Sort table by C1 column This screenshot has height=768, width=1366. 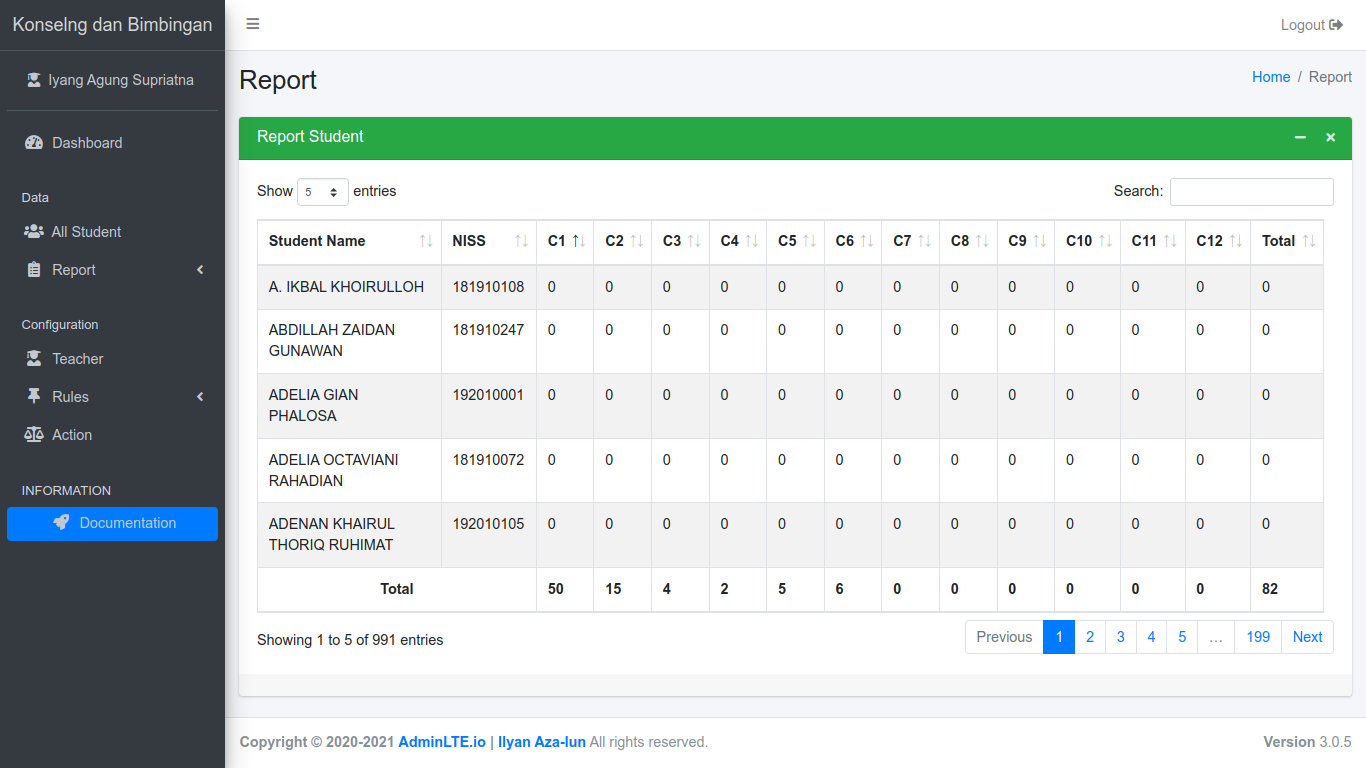point(565,242)
